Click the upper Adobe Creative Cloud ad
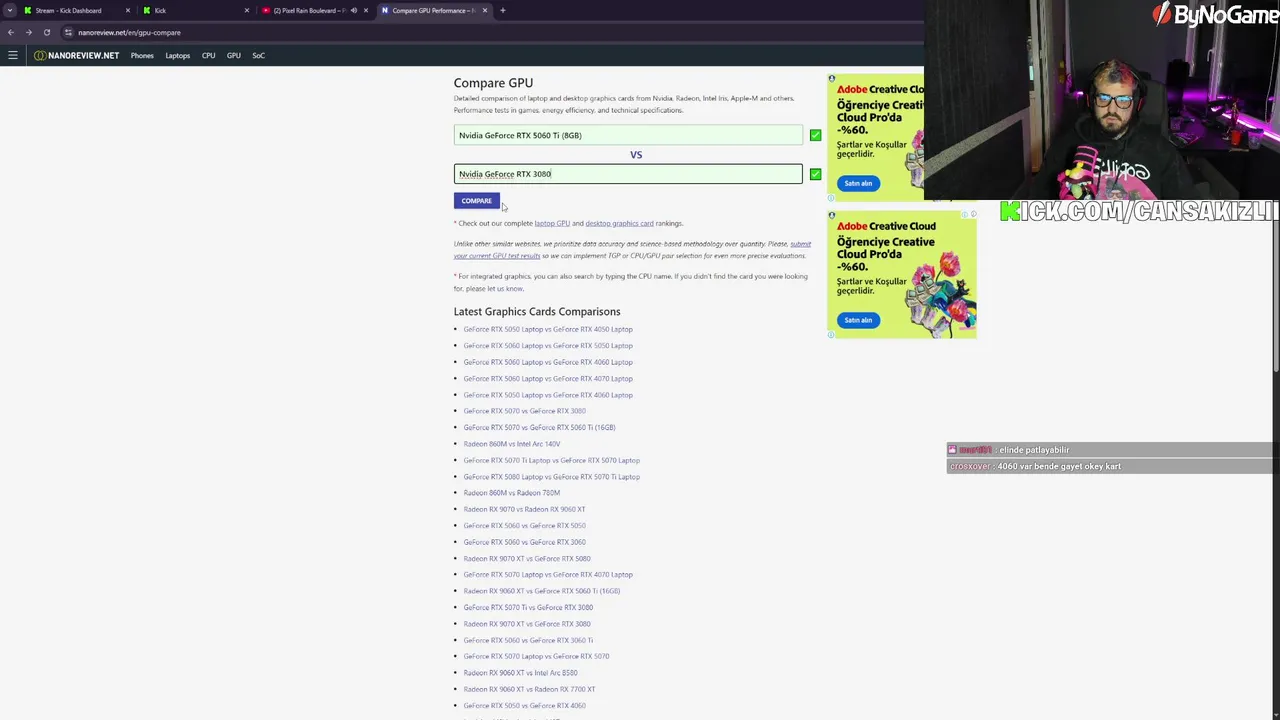The width and height of the screenshot is (1280, 720). tap(876, 137)
